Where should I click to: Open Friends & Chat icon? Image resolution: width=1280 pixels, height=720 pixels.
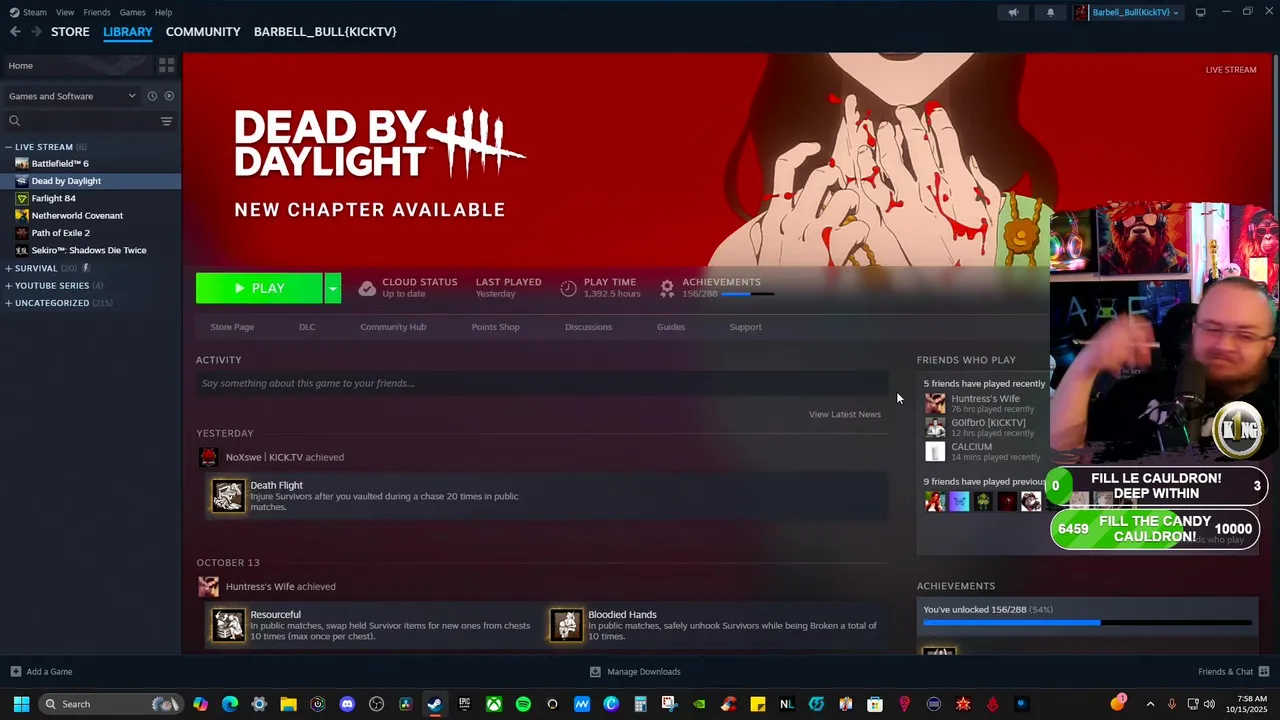pyautogui.click(x=1264, y=672)
